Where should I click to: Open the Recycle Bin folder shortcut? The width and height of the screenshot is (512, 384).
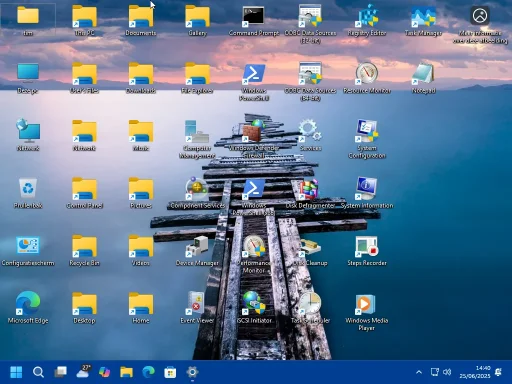pos(84,251)
